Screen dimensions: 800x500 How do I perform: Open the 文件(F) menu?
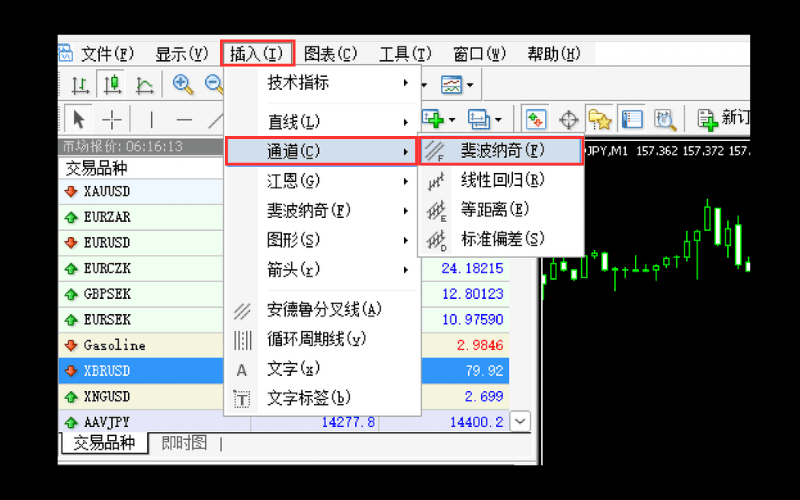108,54
